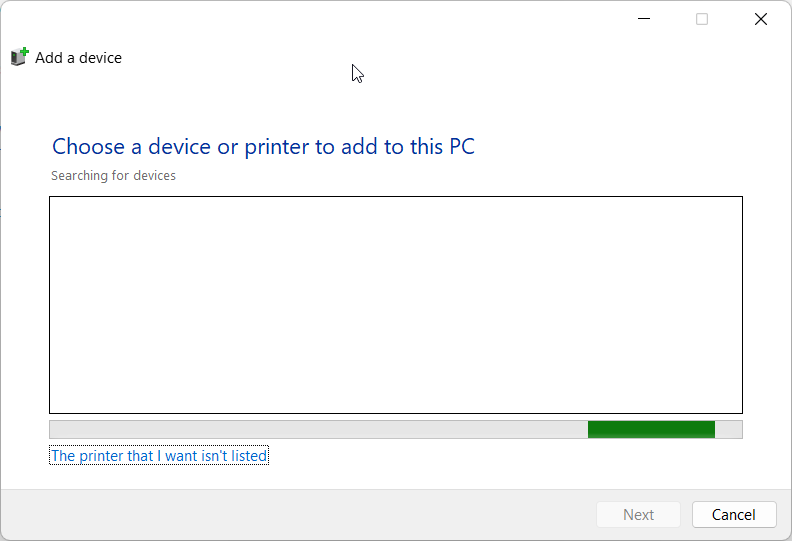The image size is (792, 541).
Task: Click the top border of device list
Action: click(396, 196)
